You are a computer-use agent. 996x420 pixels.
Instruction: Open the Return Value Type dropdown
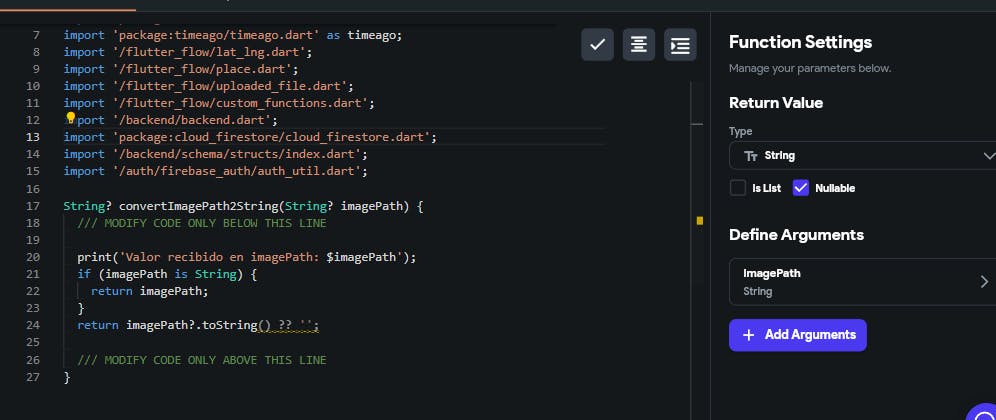[x=860, y=156]
